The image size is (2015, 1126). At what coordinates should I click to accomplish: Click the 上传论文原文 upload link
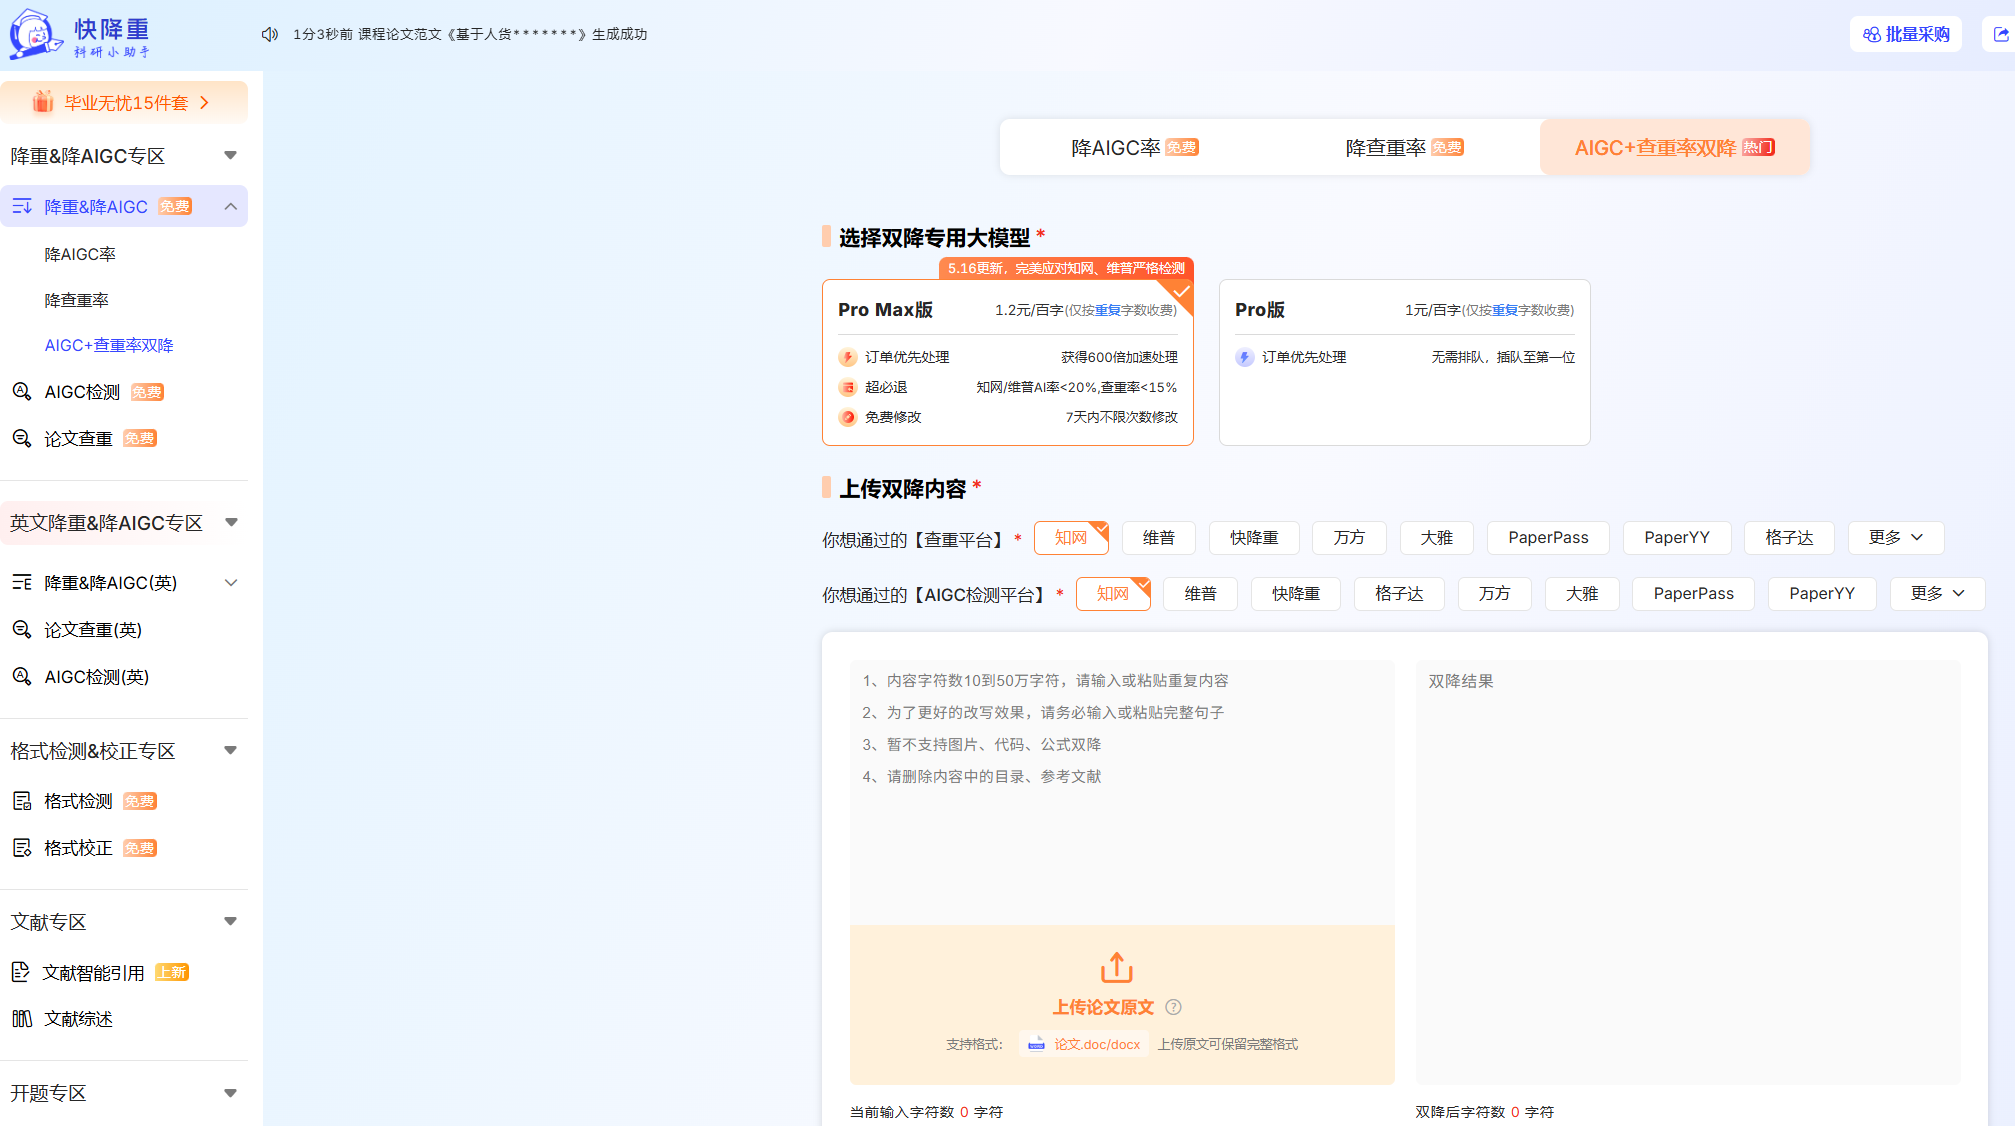(1103, 1007)
